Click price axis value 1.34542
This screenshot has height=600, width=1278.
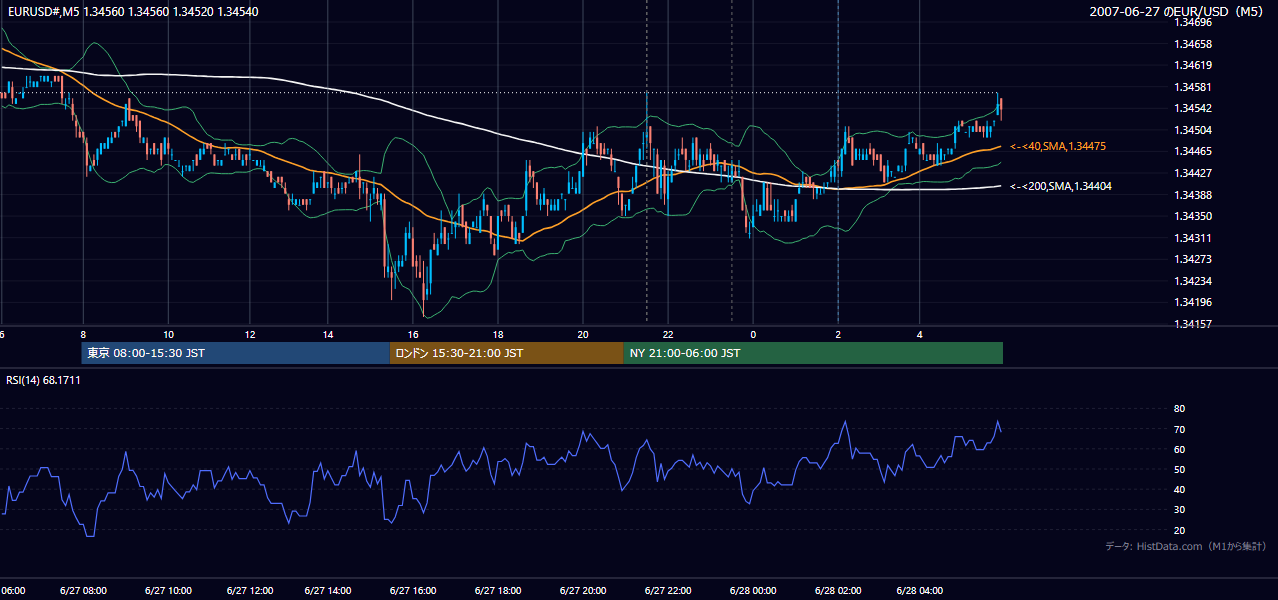(1192, 108)
